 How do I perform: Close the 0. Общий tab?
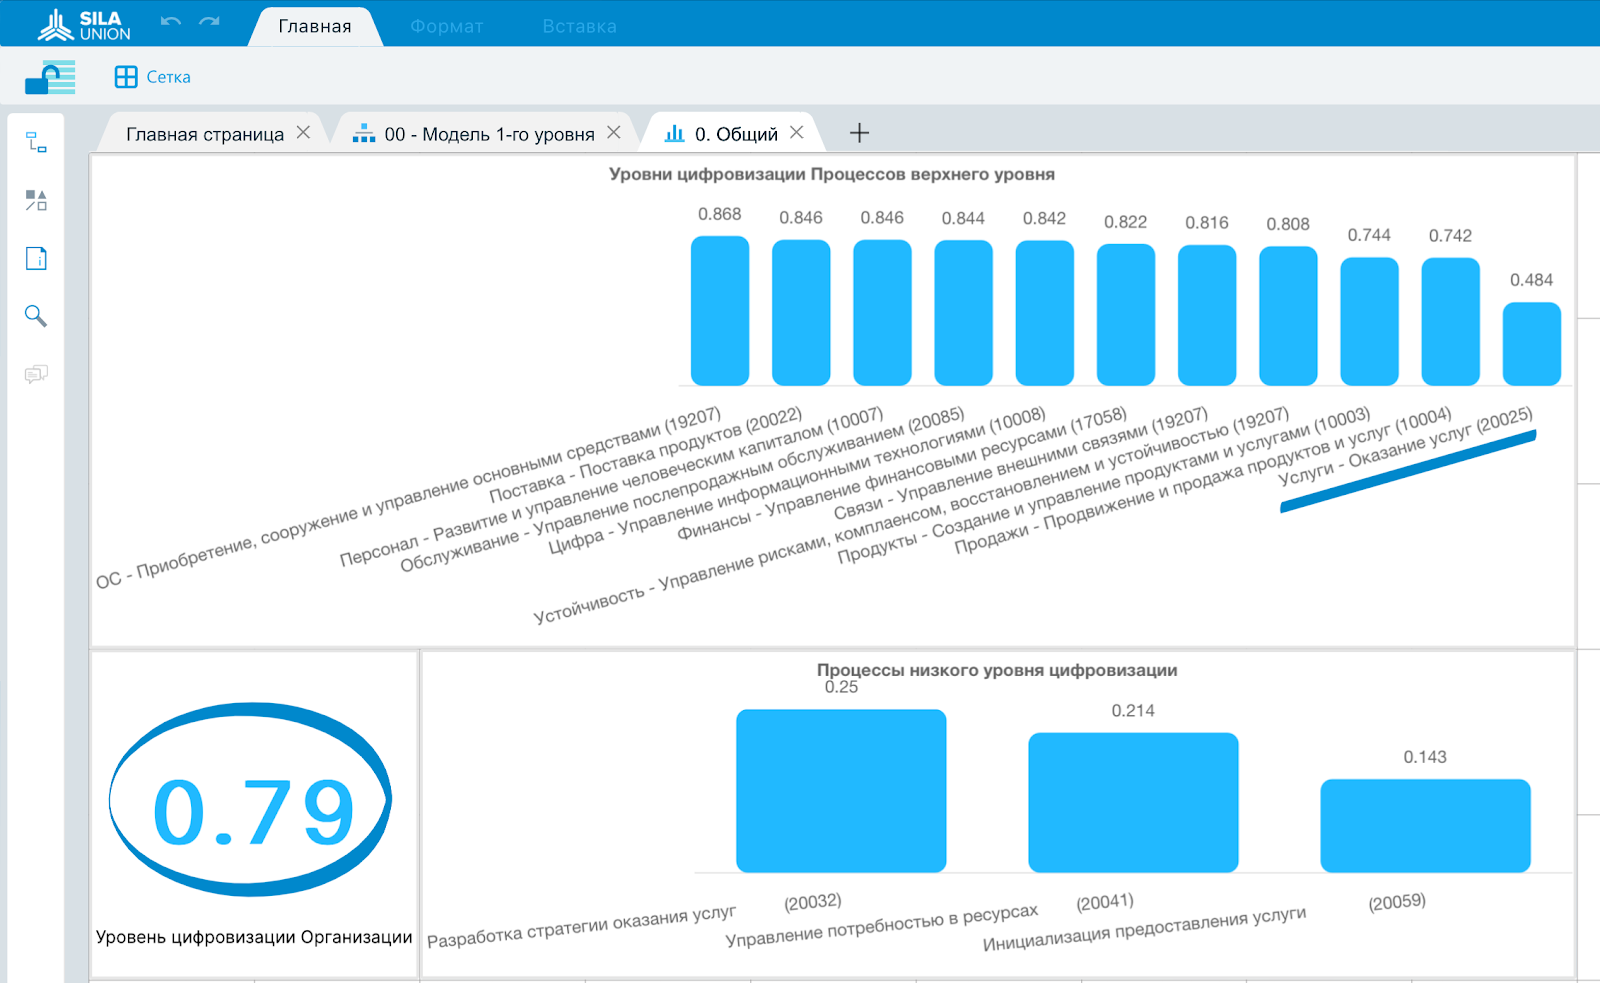click(x=797, y=132)
